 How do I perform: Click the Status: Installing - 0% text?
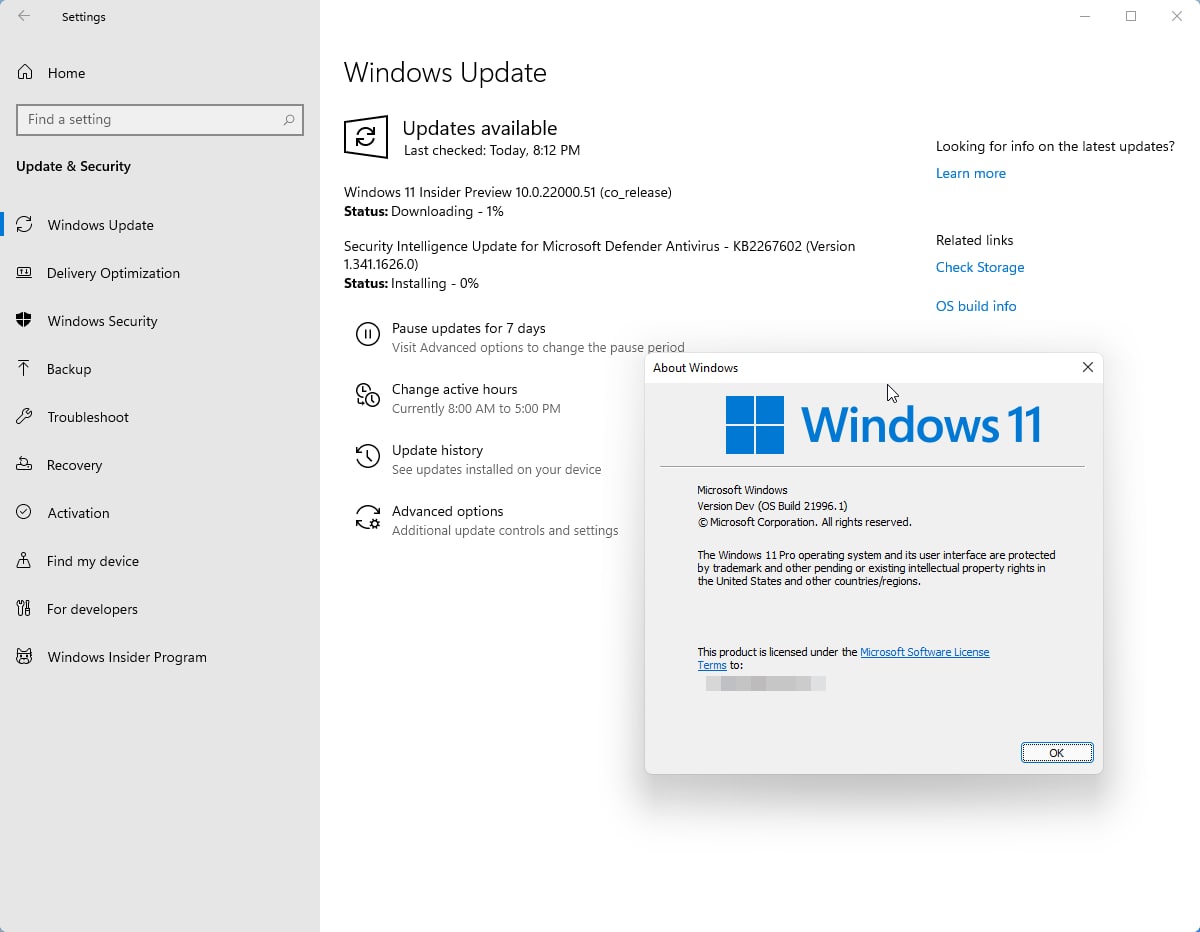(x=411, y=284)
